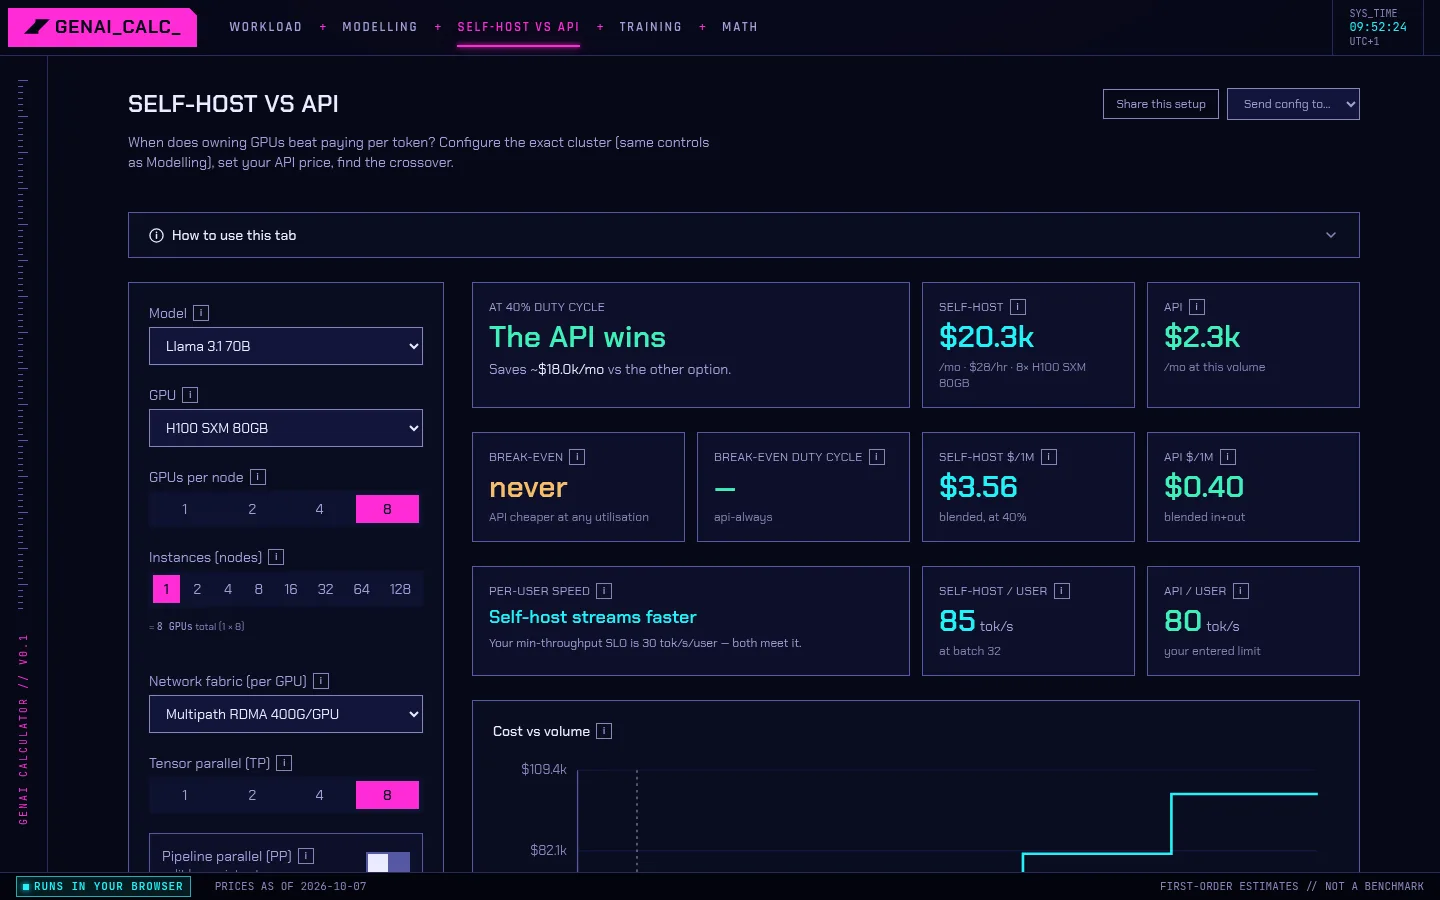The height and width of the screenshot is (900, 1440).
Task: Select SELF-HOST VS API tab
Action: [x=518, y=27]
